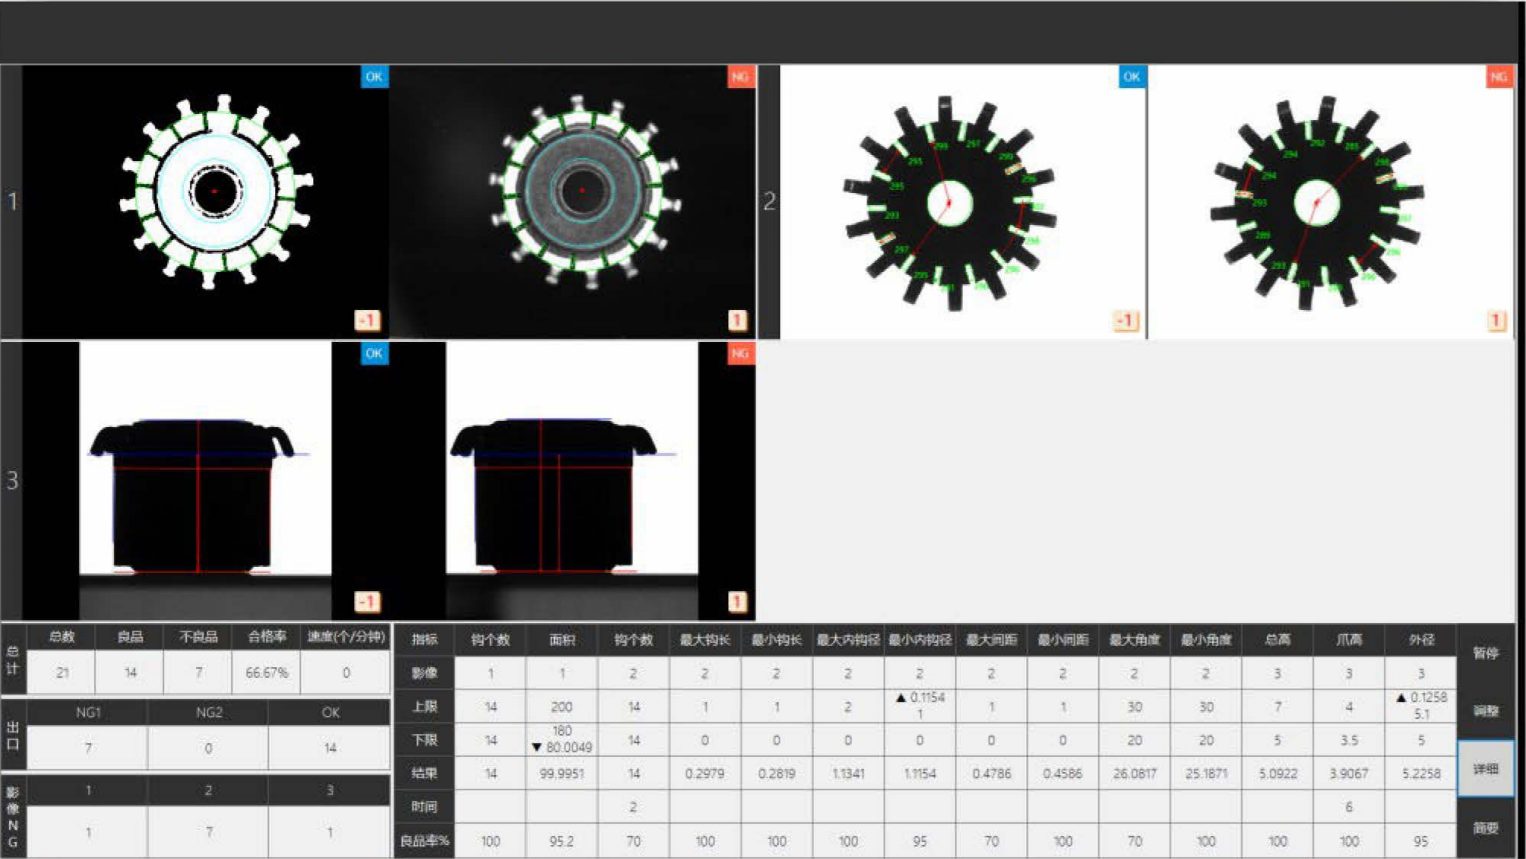1526x859 pixels.
Task: Open camera 2 OK gear image with green measurements
Action: tap(950, 202)
